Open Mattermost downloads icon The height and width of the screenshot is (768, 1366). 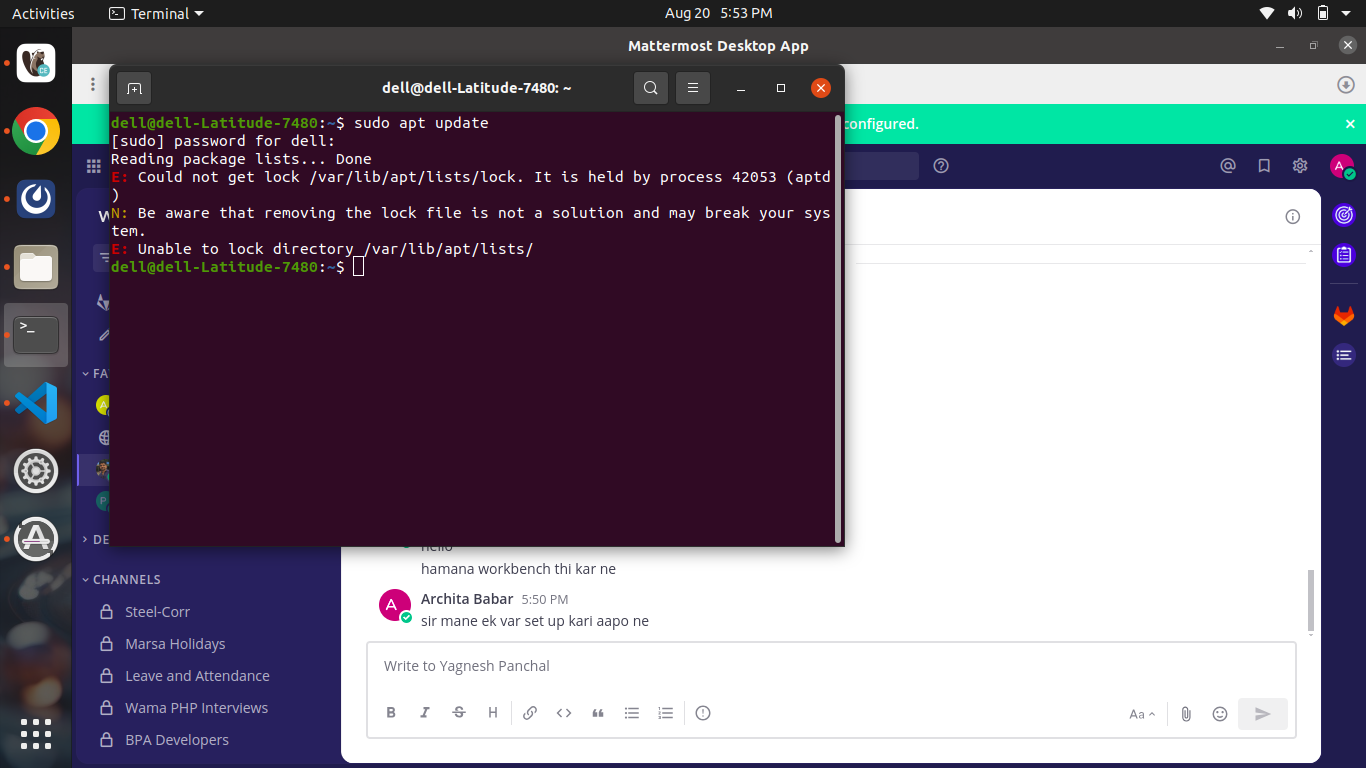pyautogui.click(x=1346, y=85)
